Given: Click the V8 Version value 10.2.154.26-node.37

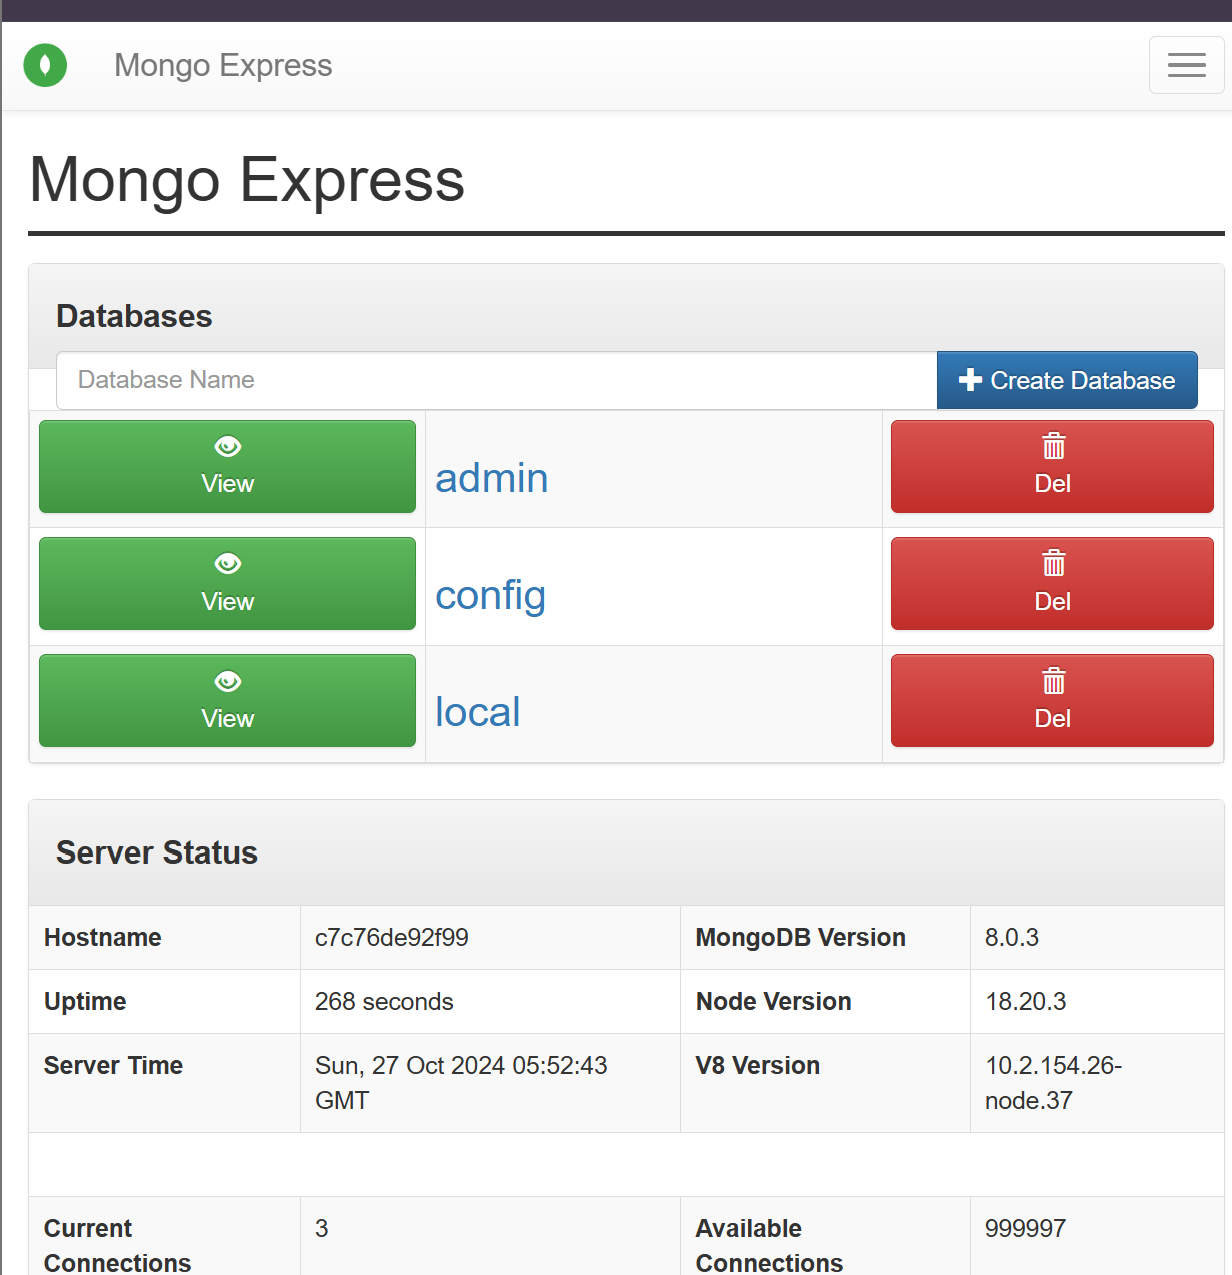Looking at the screenshot, I should 1053,1083.
